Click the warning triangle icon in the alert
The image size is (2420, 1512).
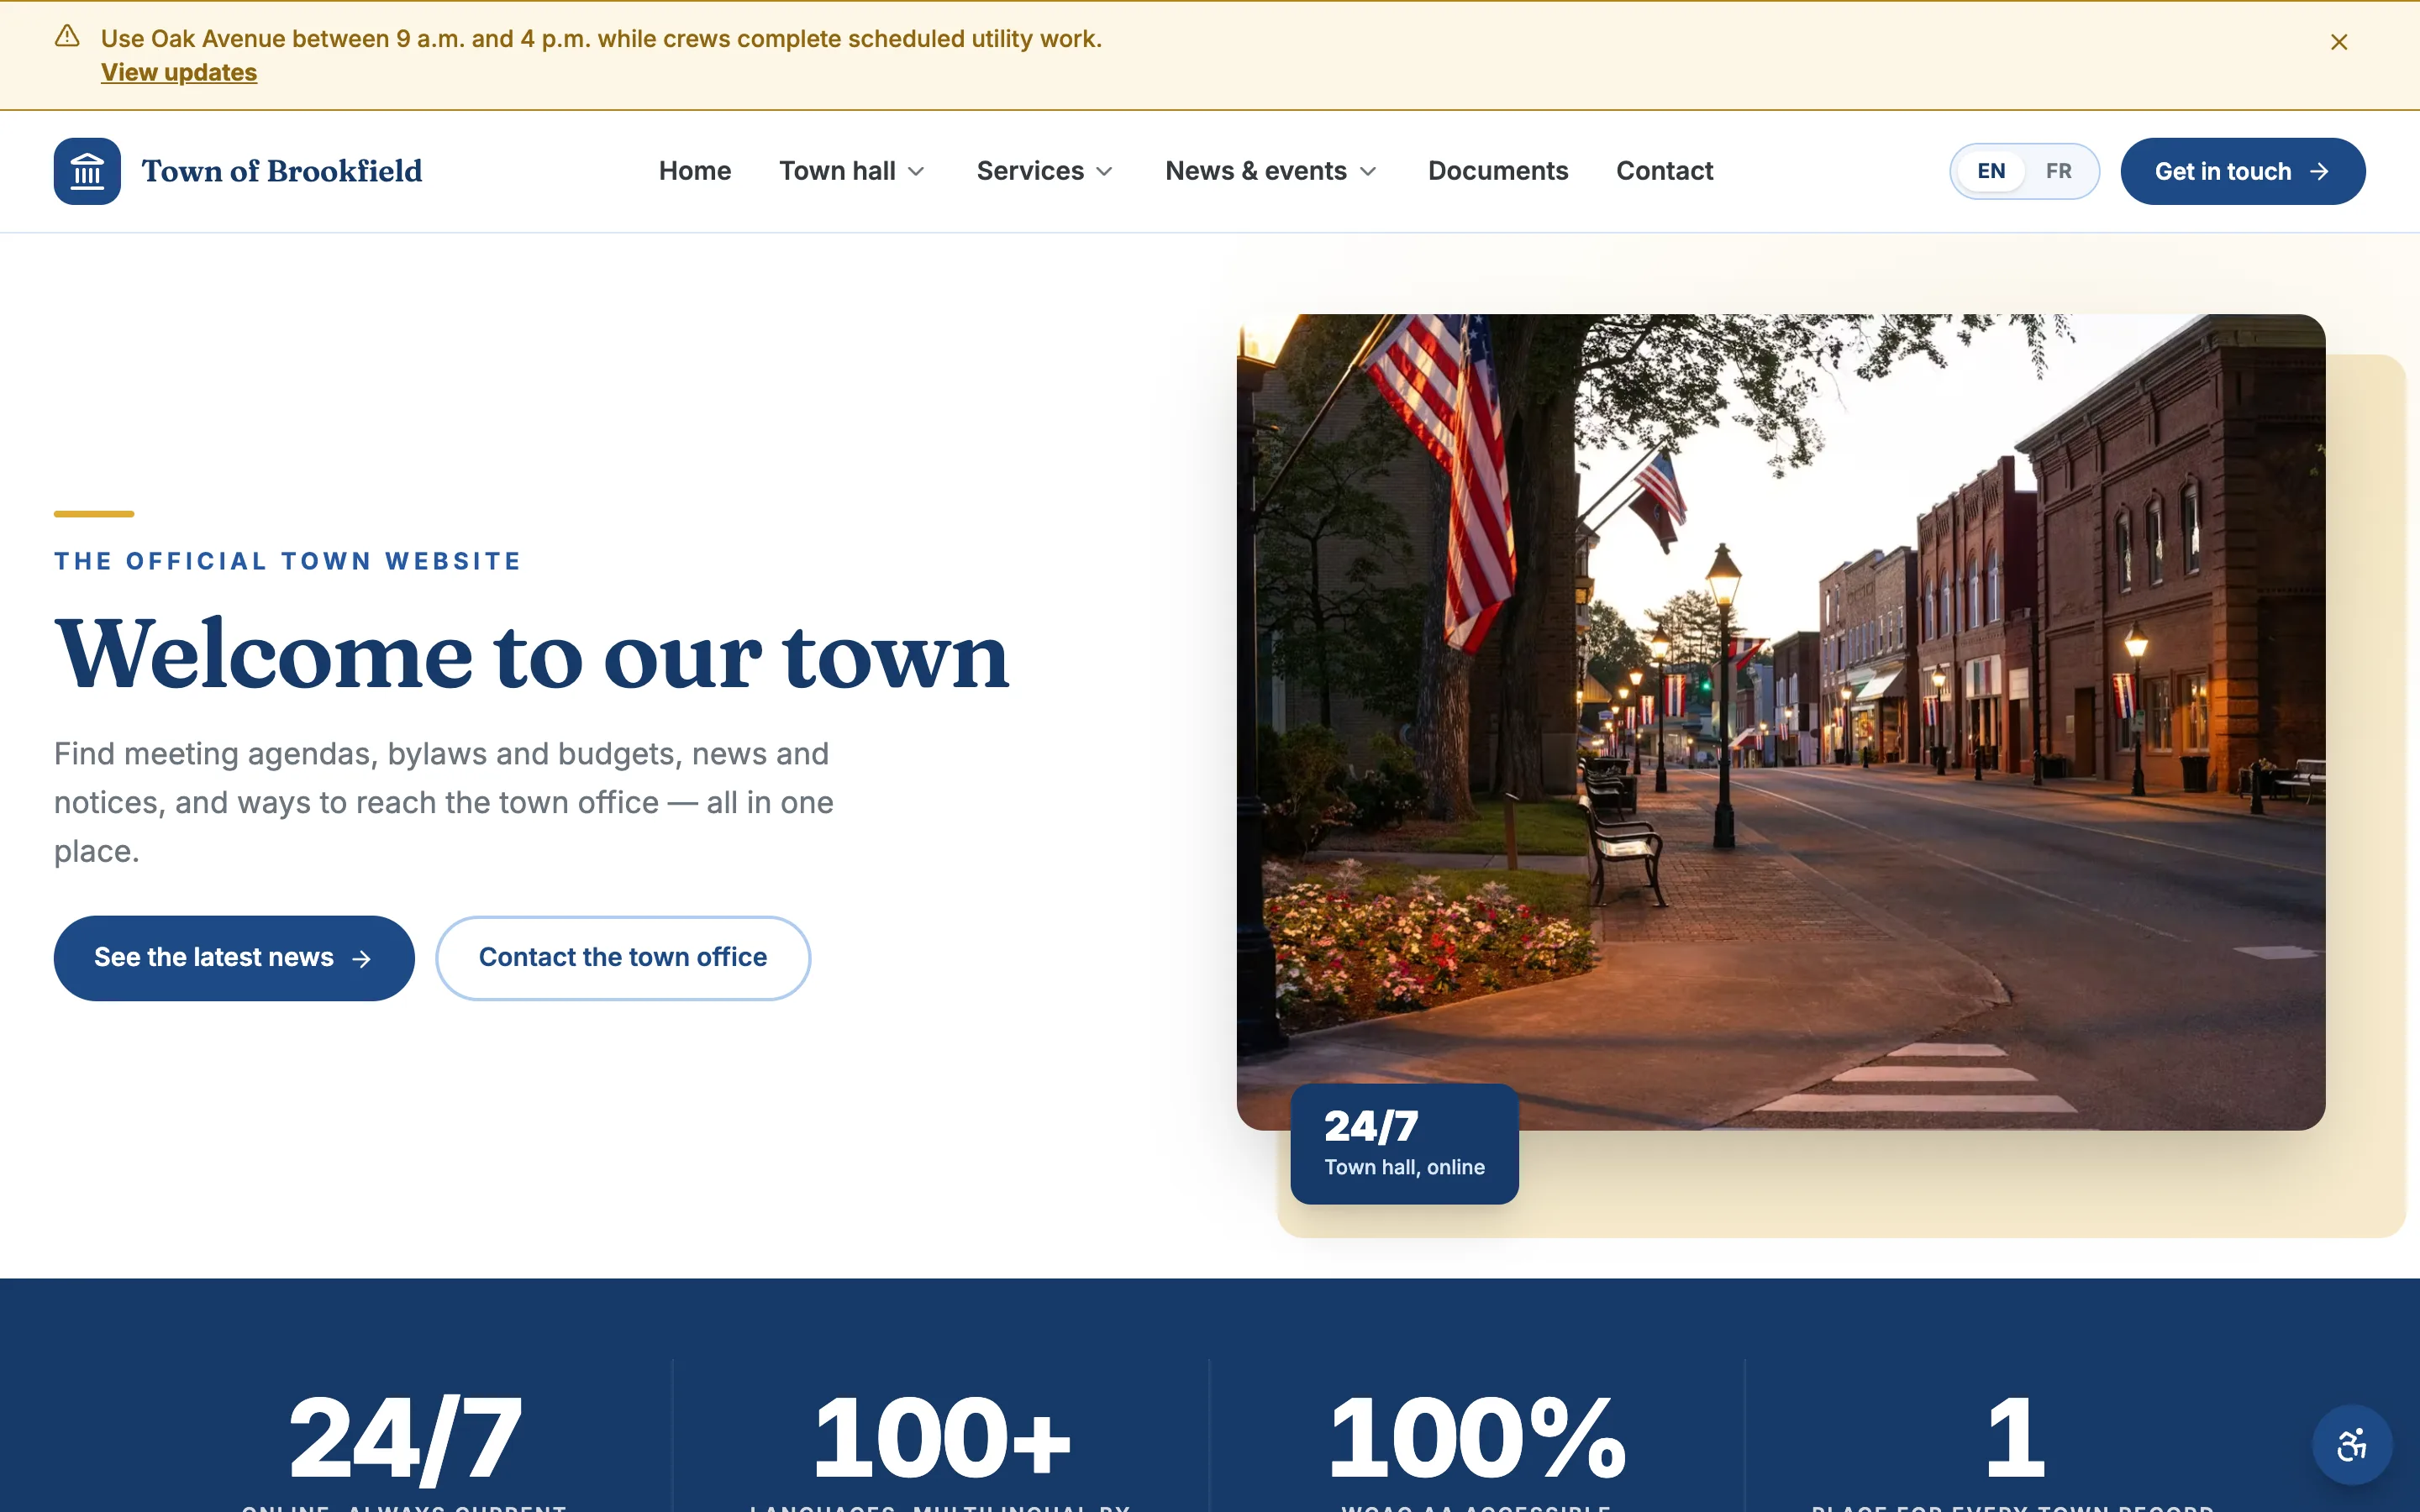tap(67, 37)
